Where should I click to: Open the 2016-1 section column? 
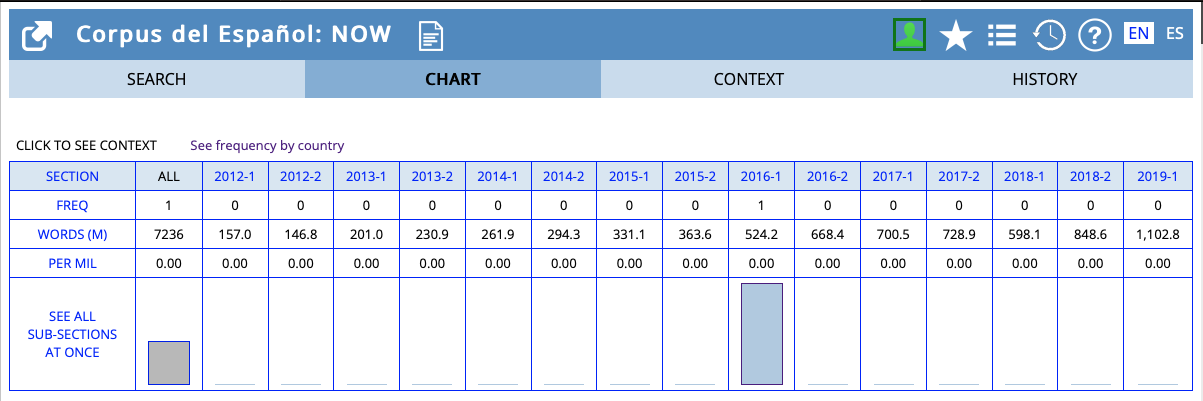click(762, 176)
